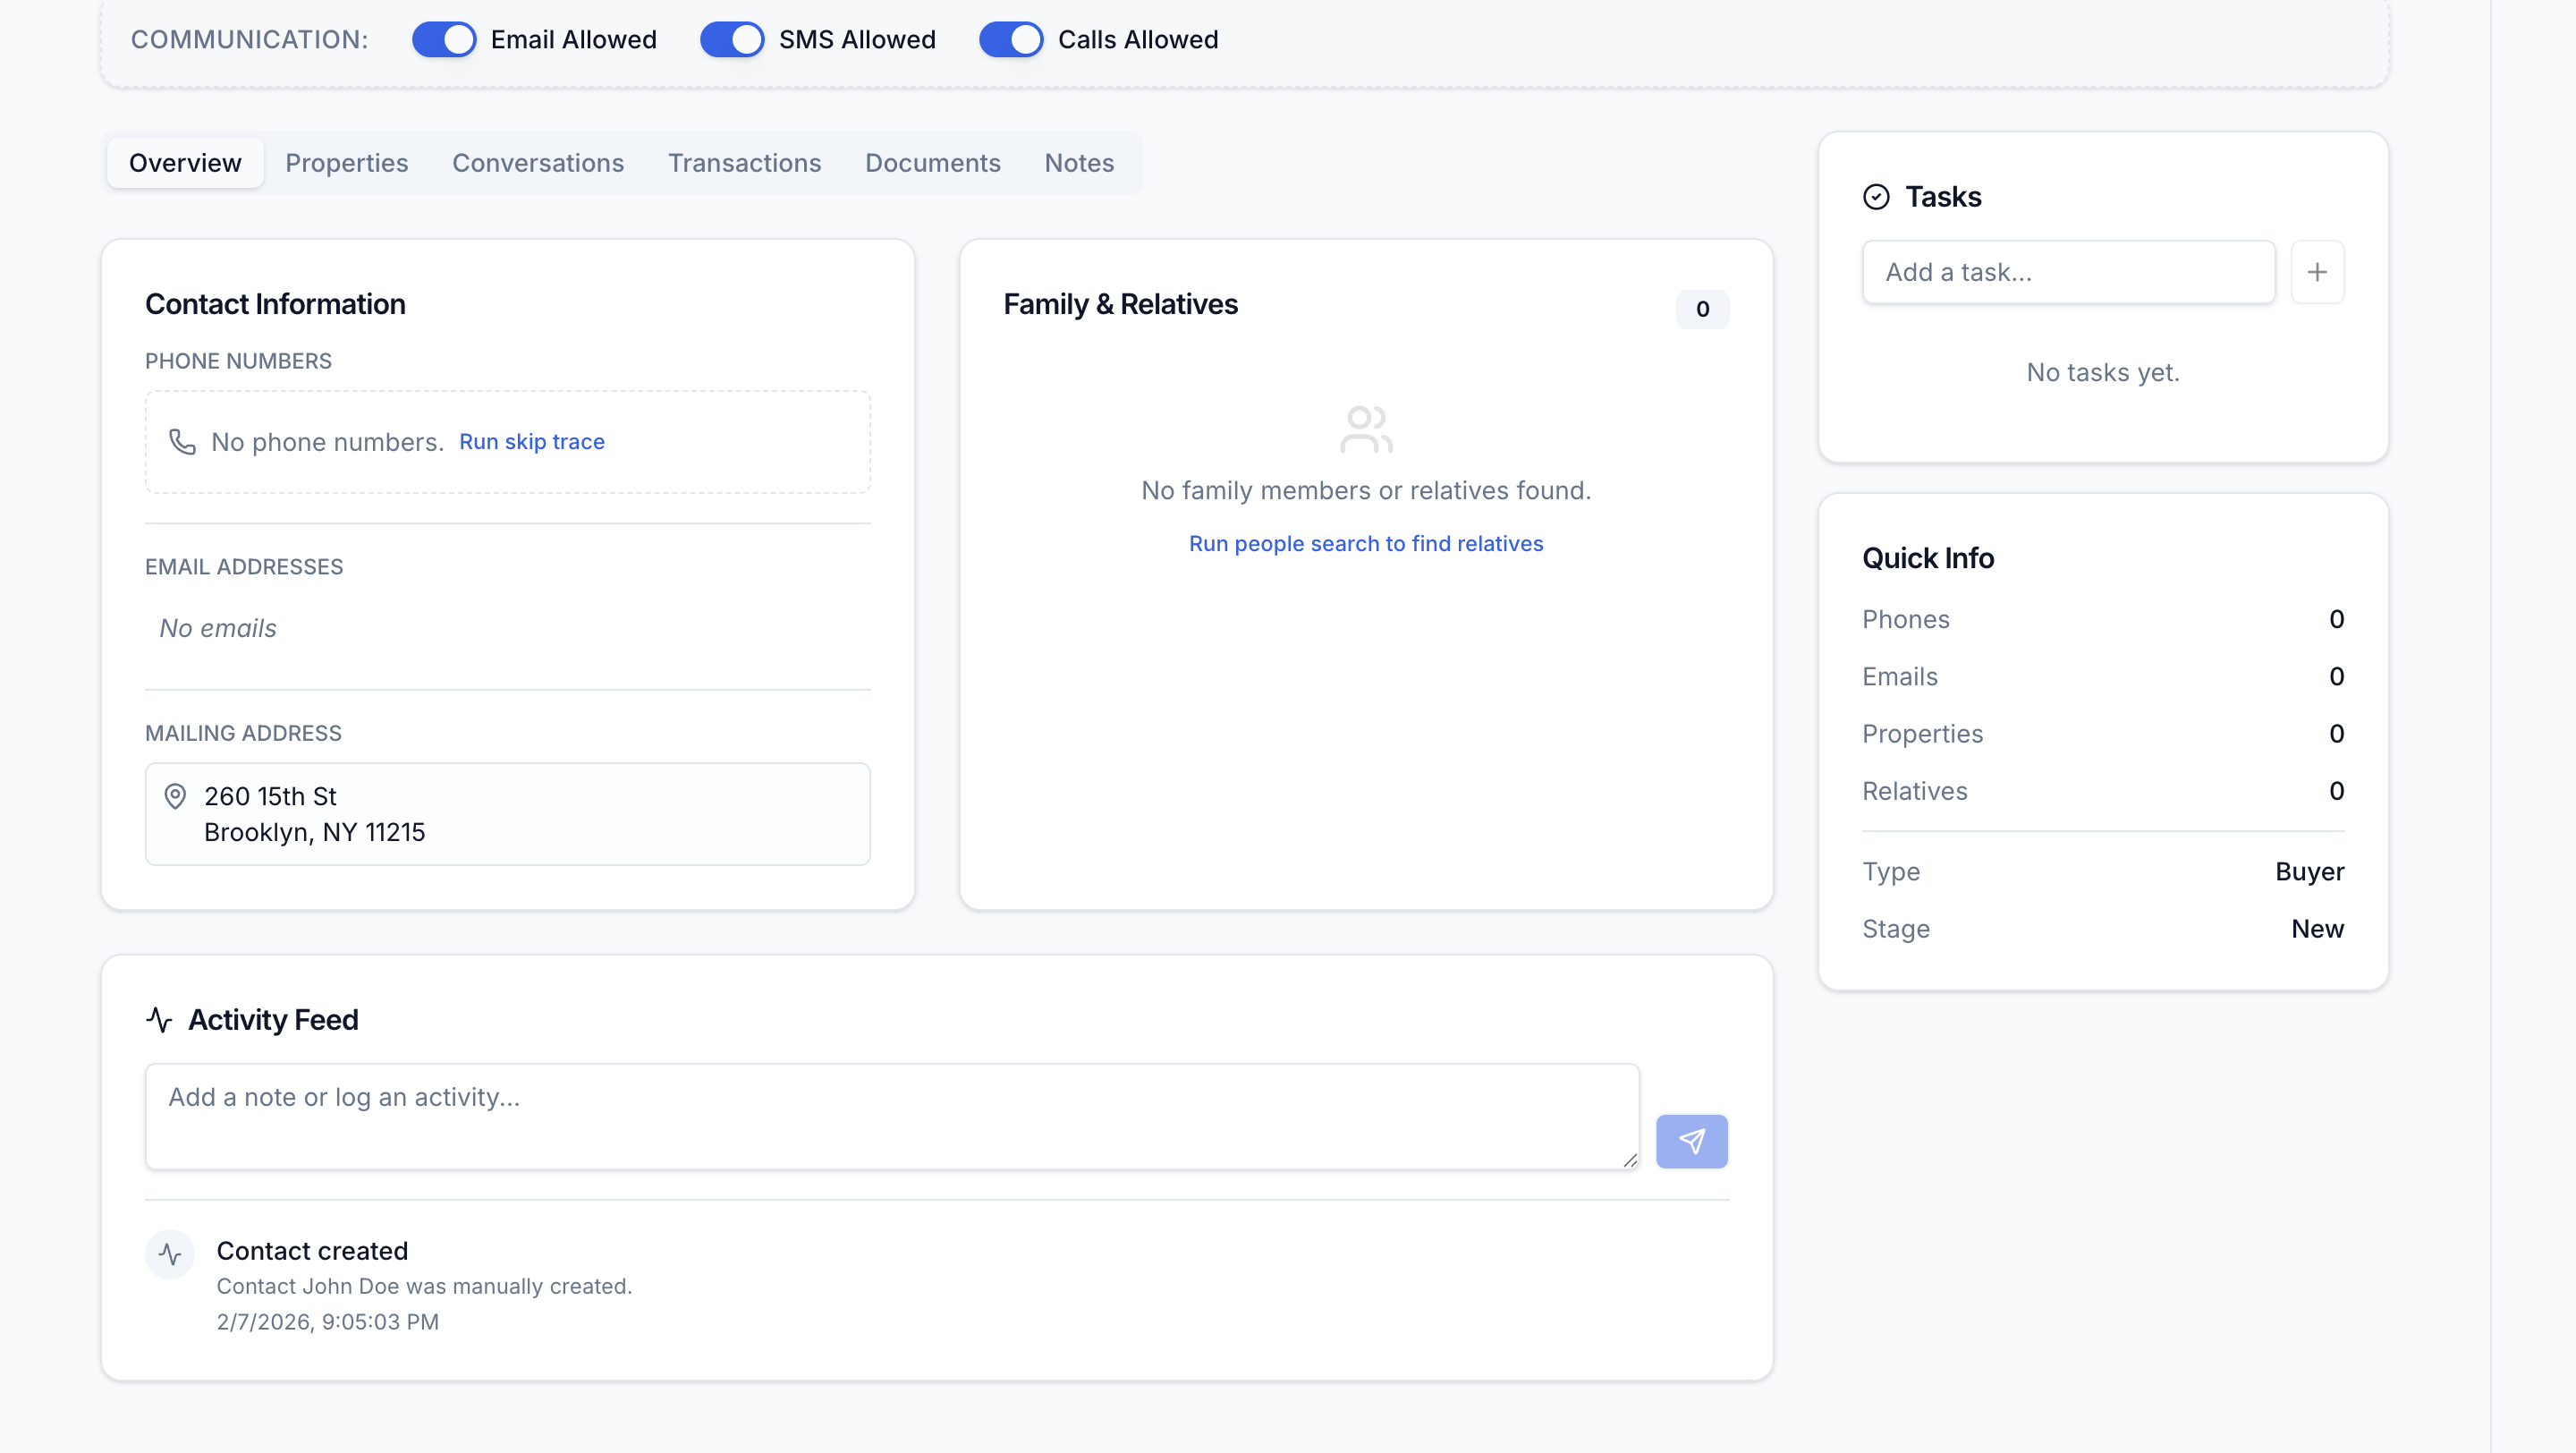Click the people icon in Family & Relatives
2576x1453 pixels.
coord(1364,429)
